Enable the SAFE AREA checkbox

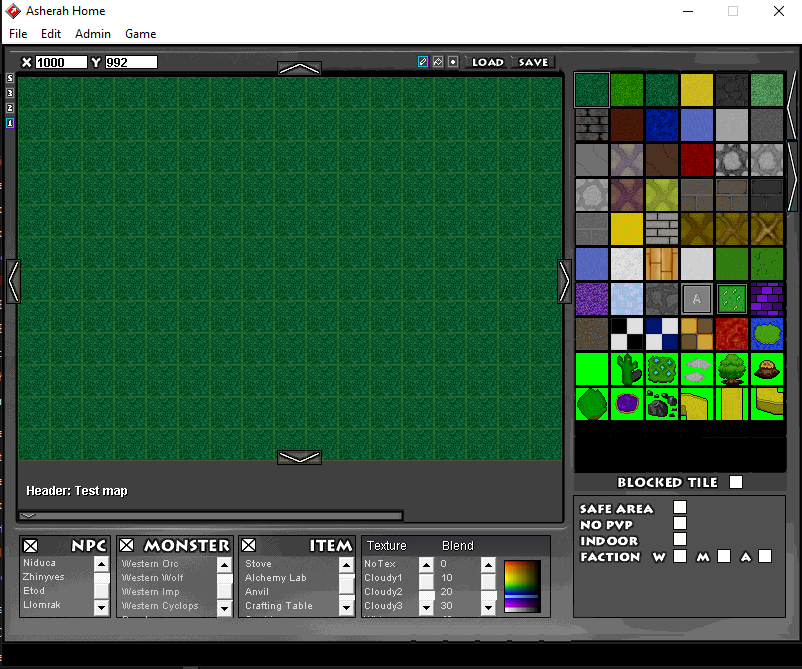(x=681, y=508)
